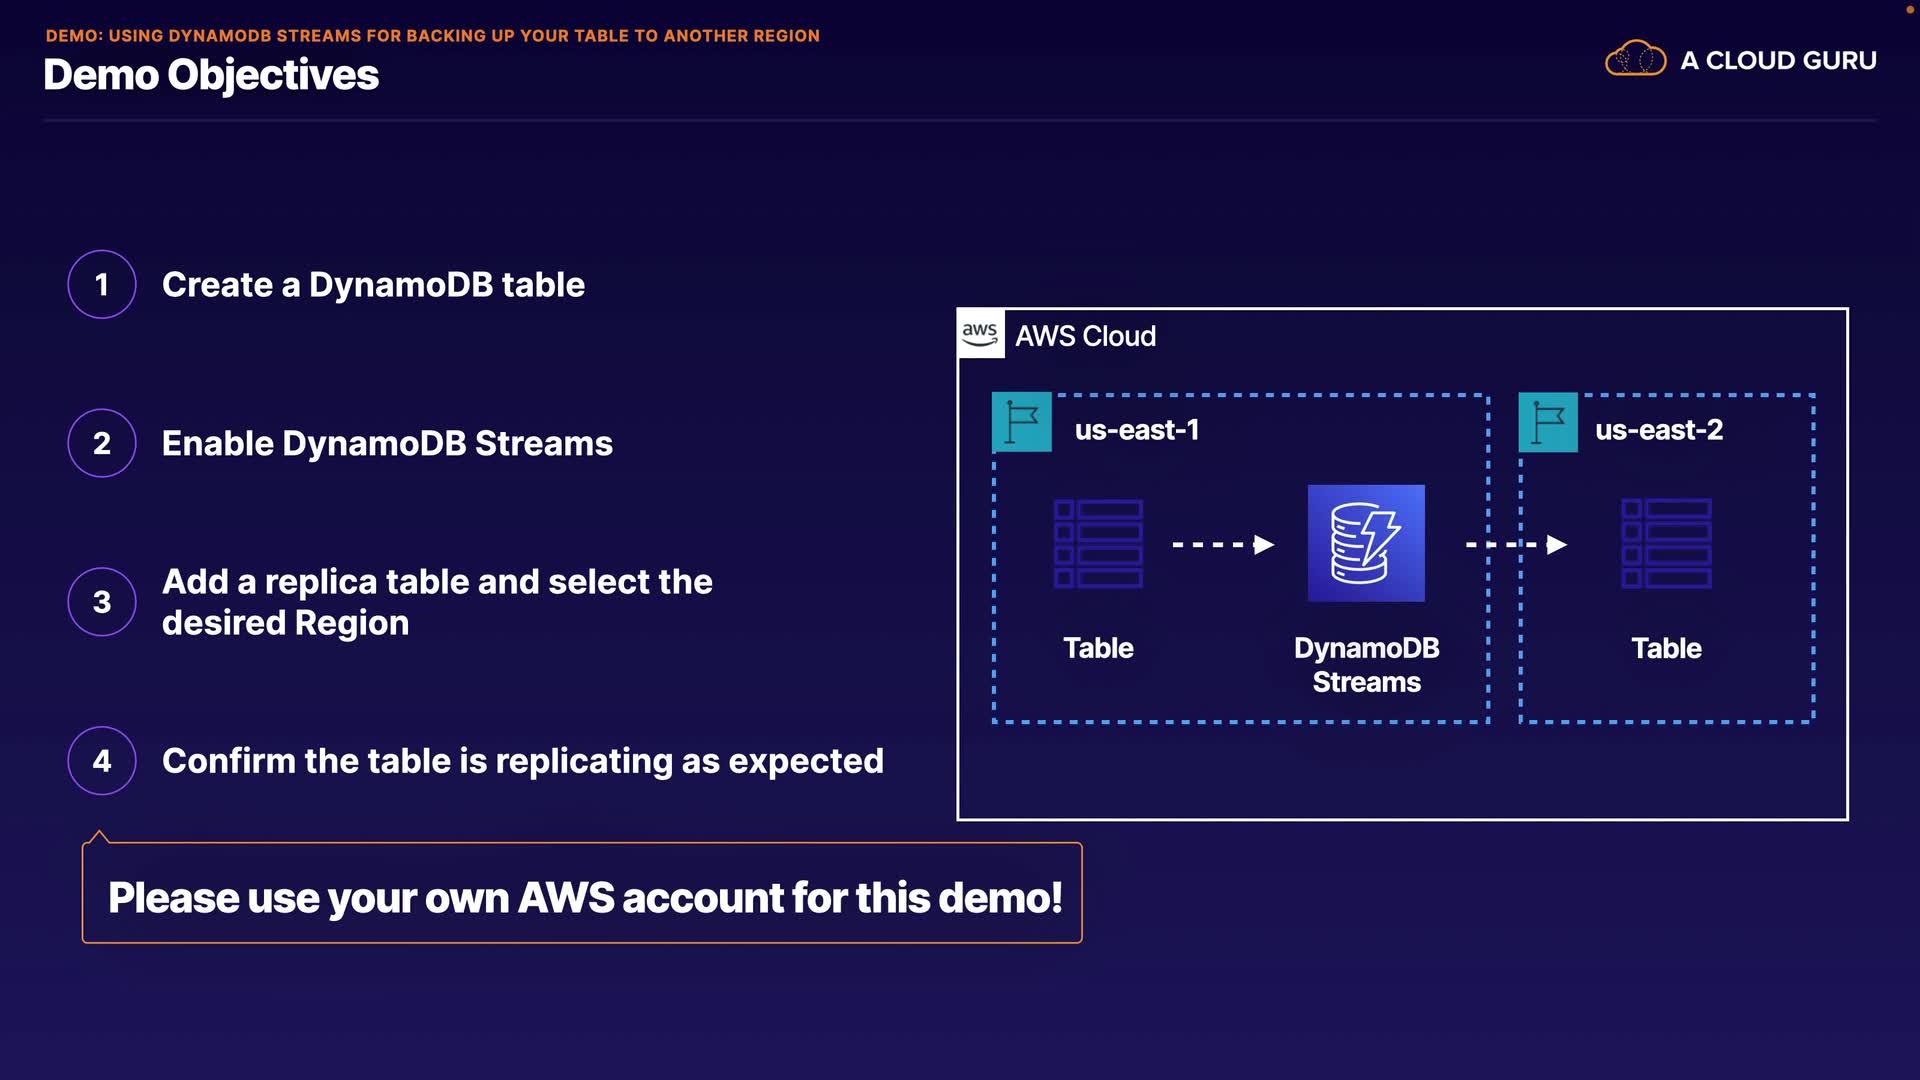1920x1080 pixels.
Task: Click 'Create a DynamoDB table' text
Action: point(373,285)
